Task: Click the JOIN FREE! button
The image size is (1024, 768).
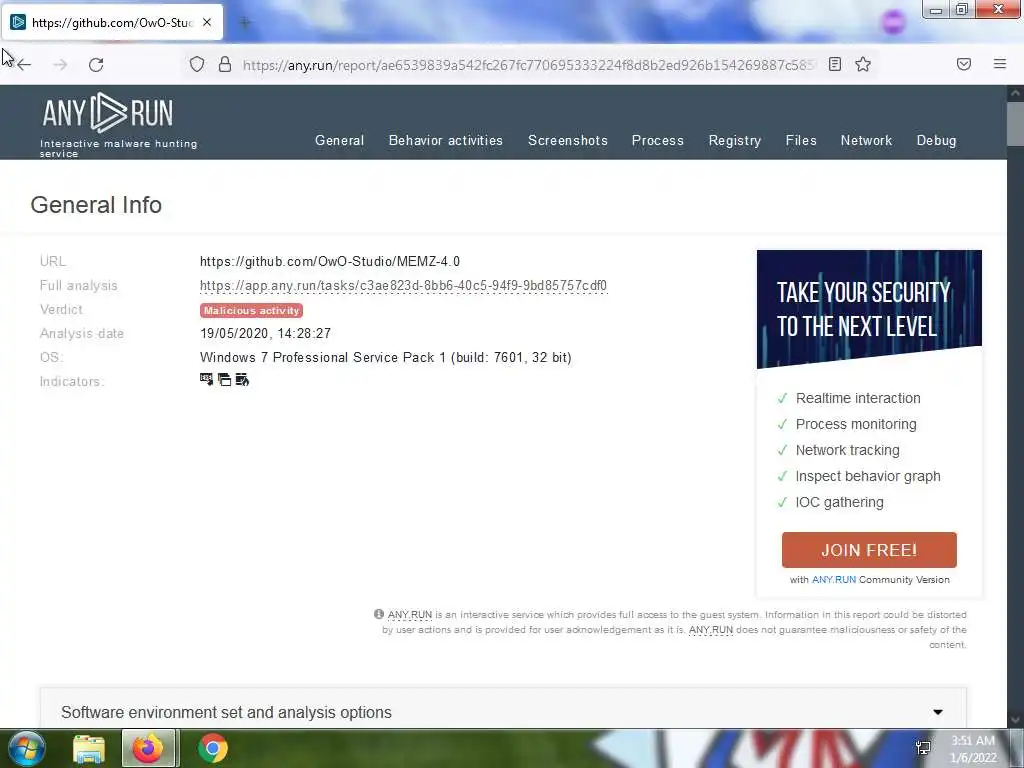Action: click(x=869, y=550)
